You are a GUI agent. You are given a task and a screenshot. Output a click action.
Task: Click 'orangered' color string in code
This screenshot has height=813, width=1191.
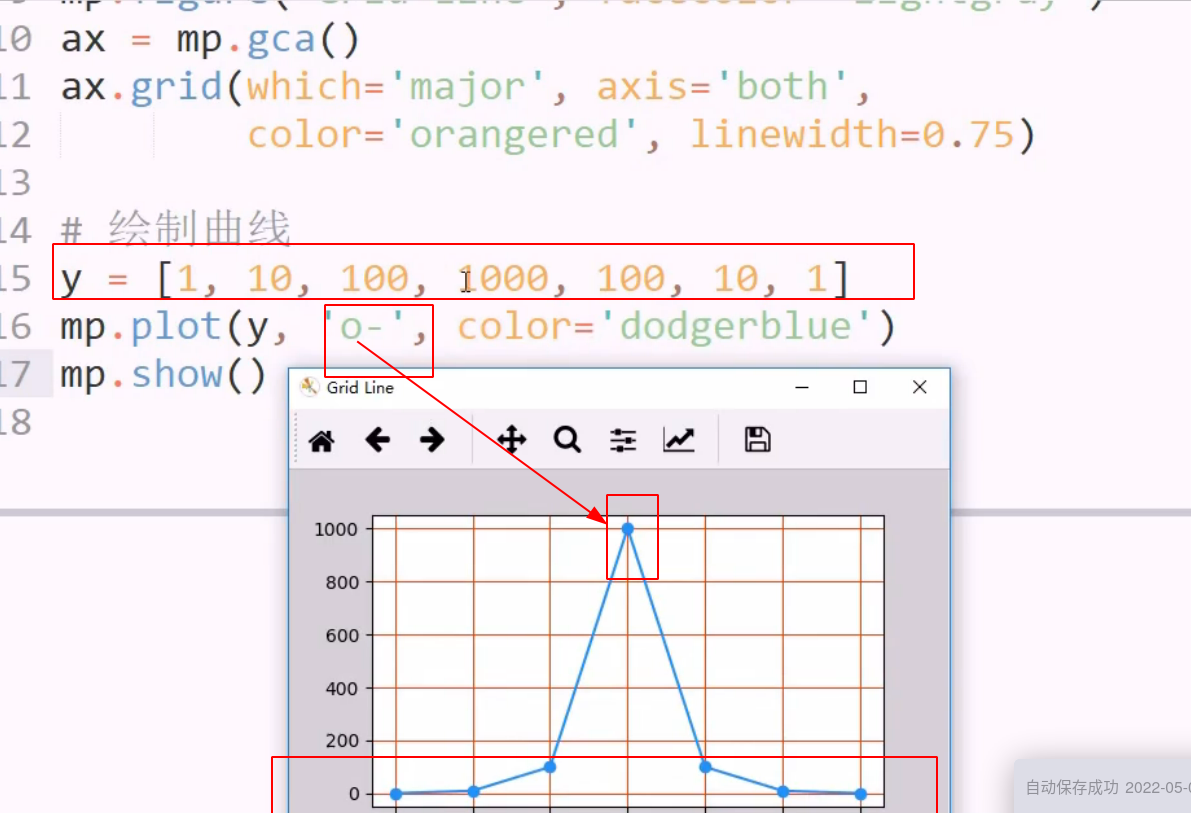tap(514, 134)
